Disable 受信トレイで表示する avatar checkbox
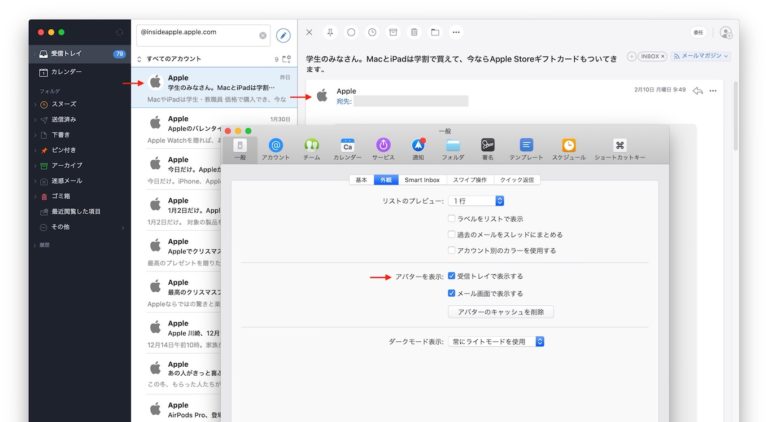The width and height of the screenshot is (768, 422). 452,276
